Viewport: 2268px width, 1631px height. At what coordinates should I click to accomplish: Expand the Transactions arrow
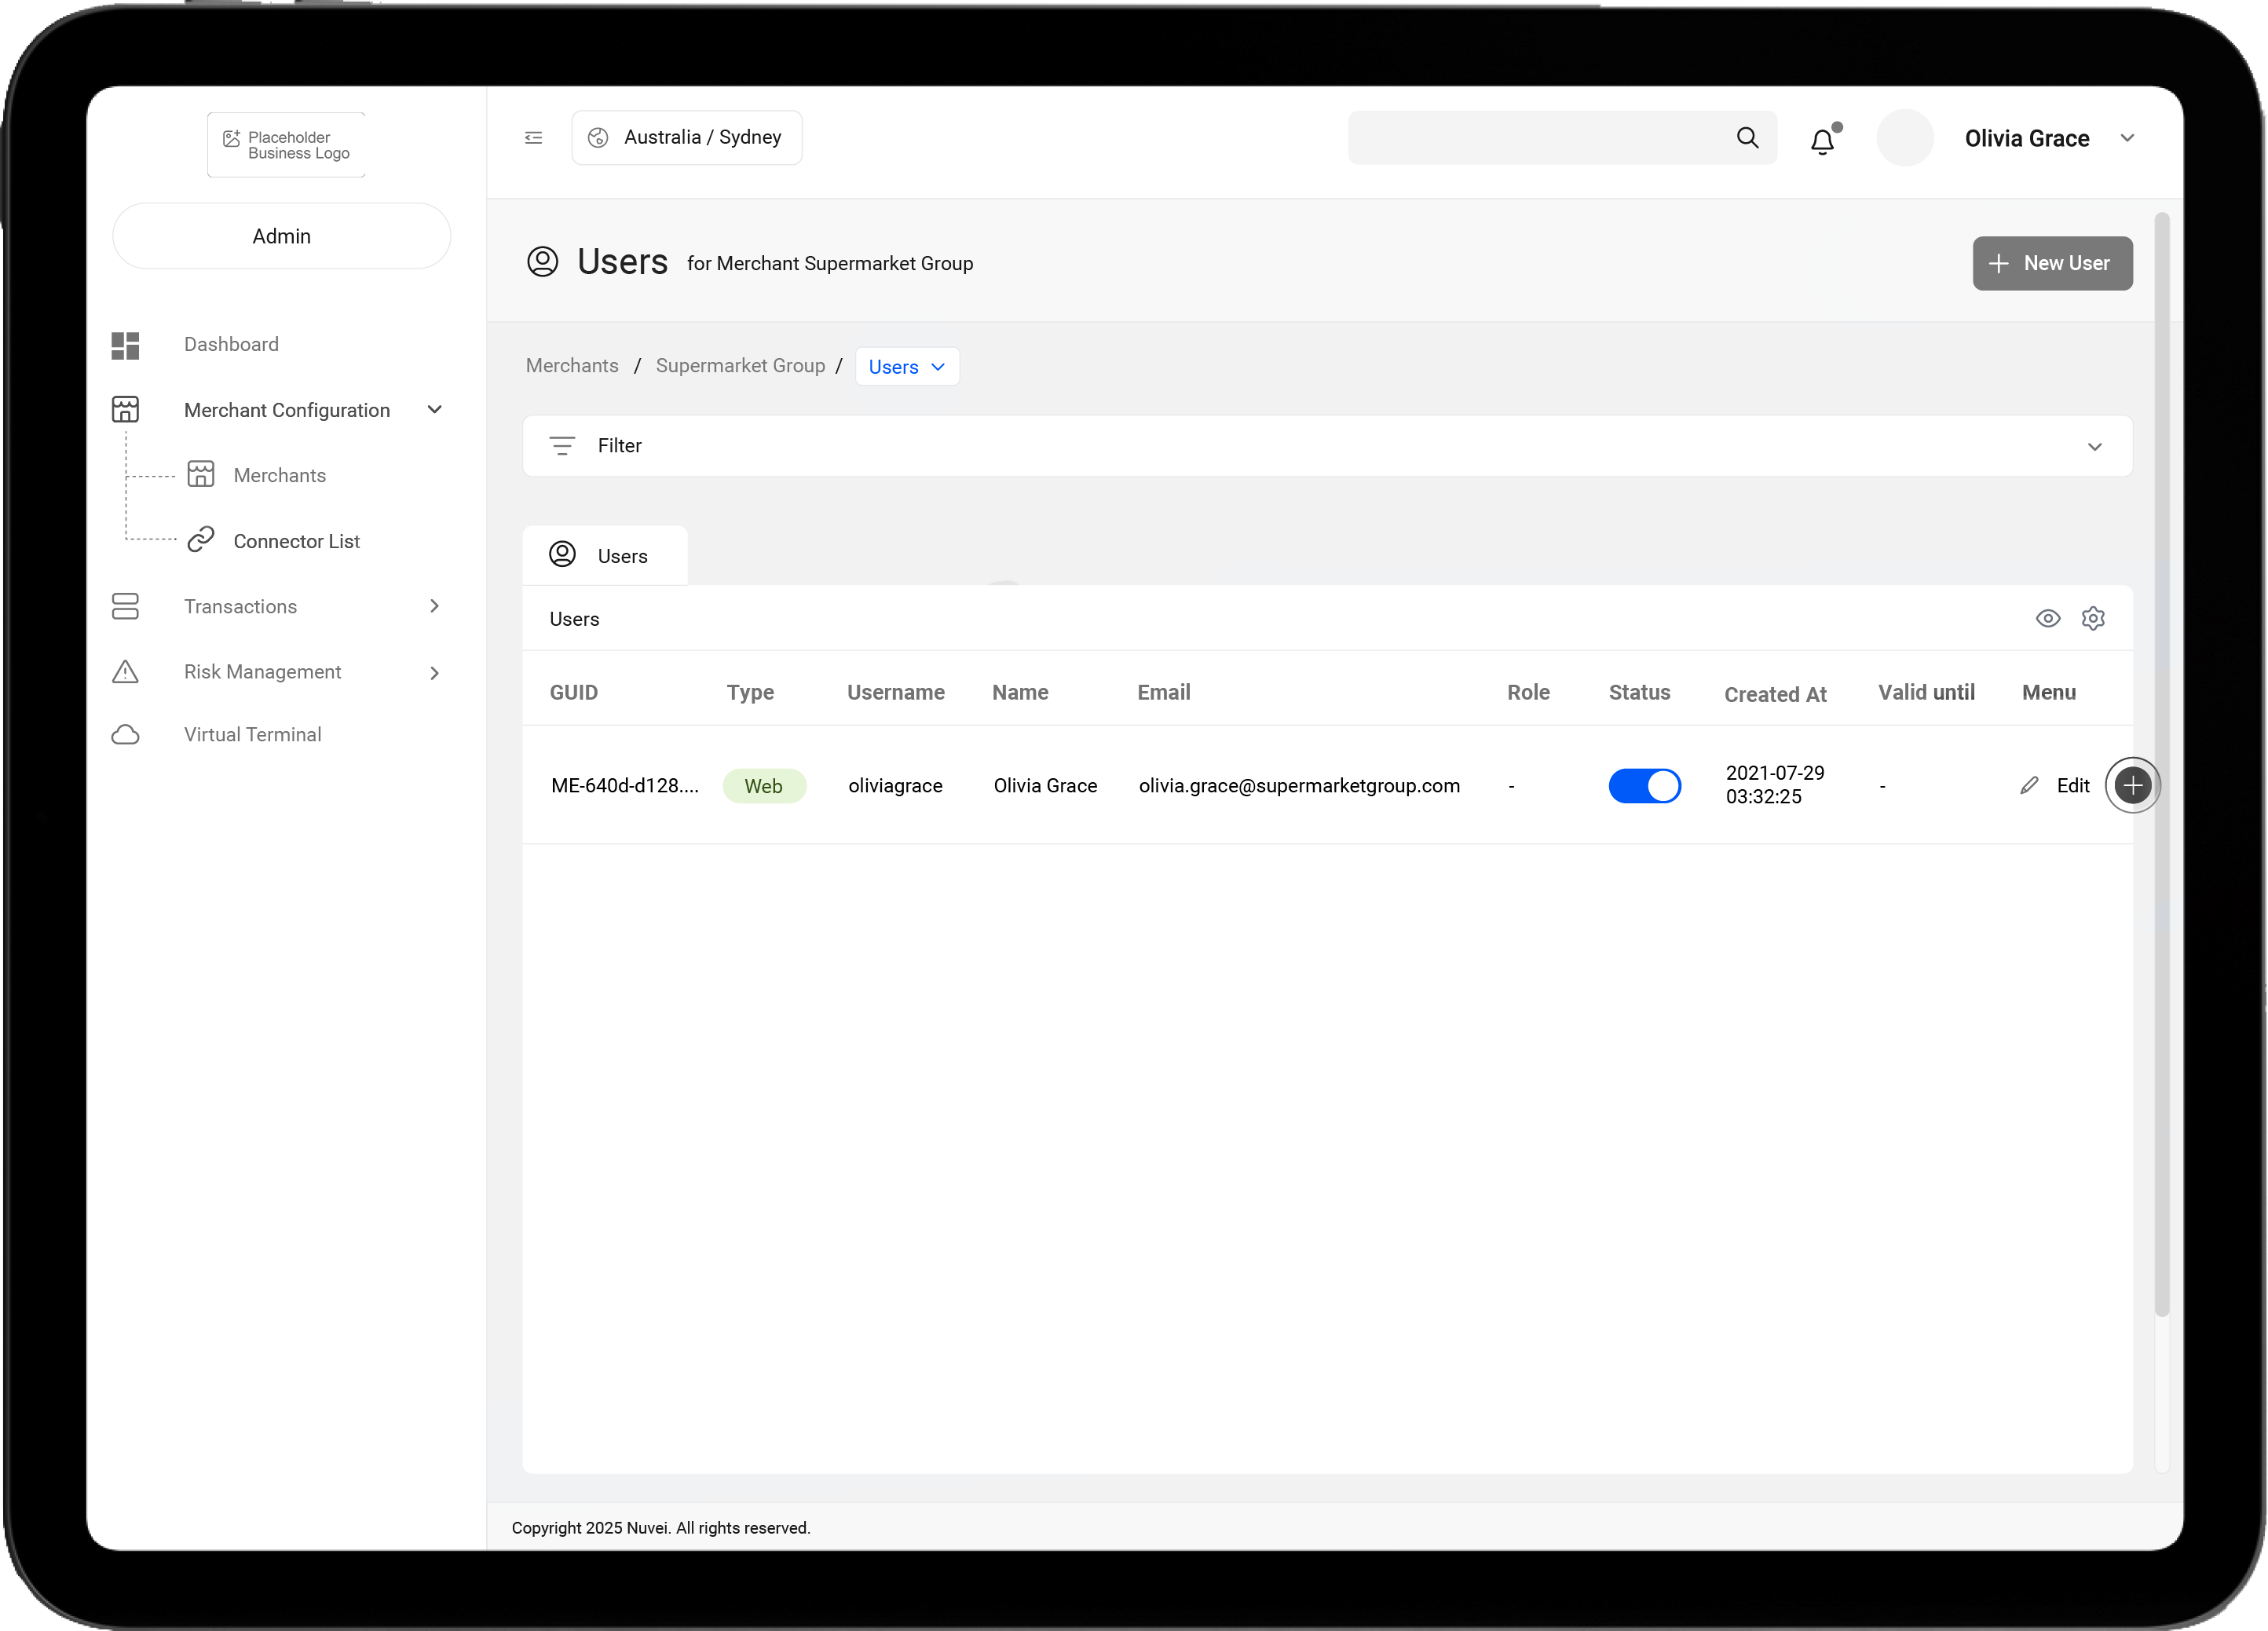tap(435, 606)
